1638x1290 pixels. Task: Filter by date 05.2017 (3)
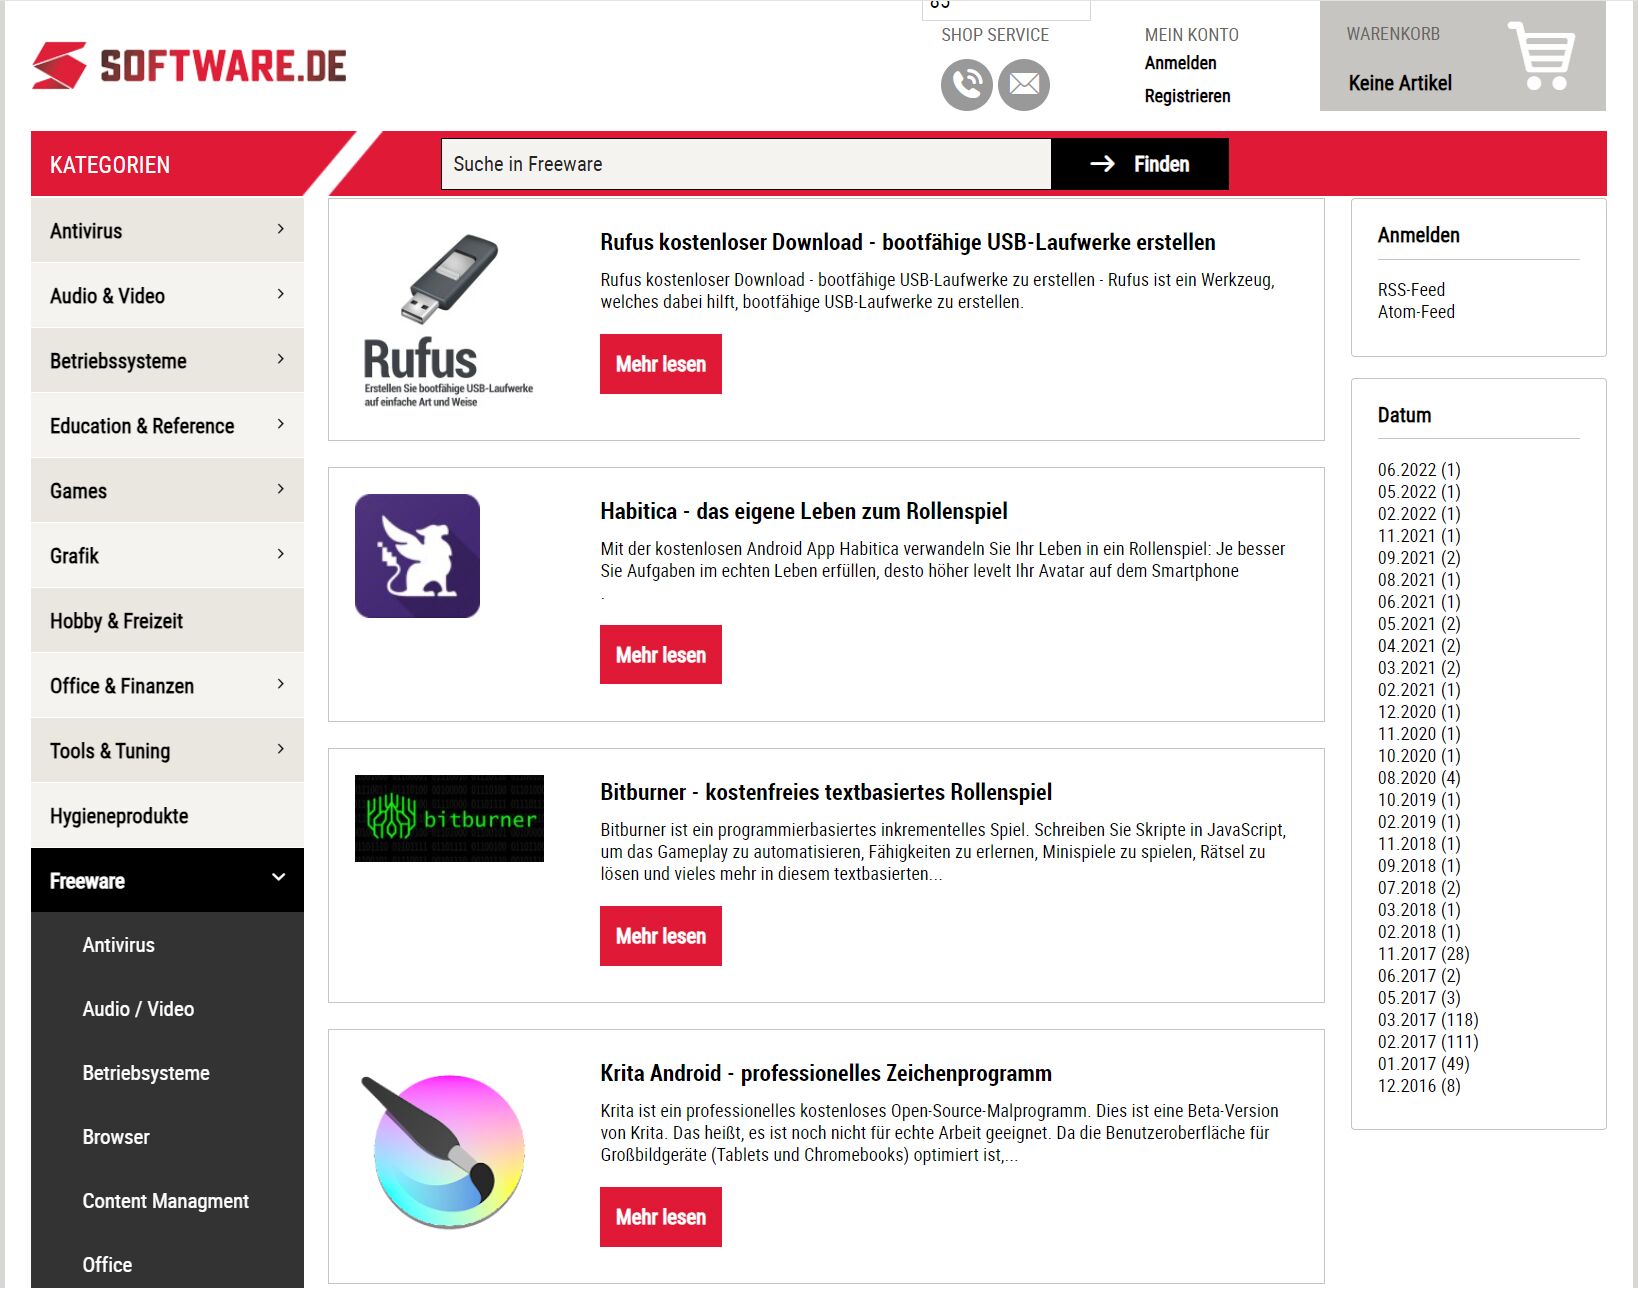(x=1419, y=998)
